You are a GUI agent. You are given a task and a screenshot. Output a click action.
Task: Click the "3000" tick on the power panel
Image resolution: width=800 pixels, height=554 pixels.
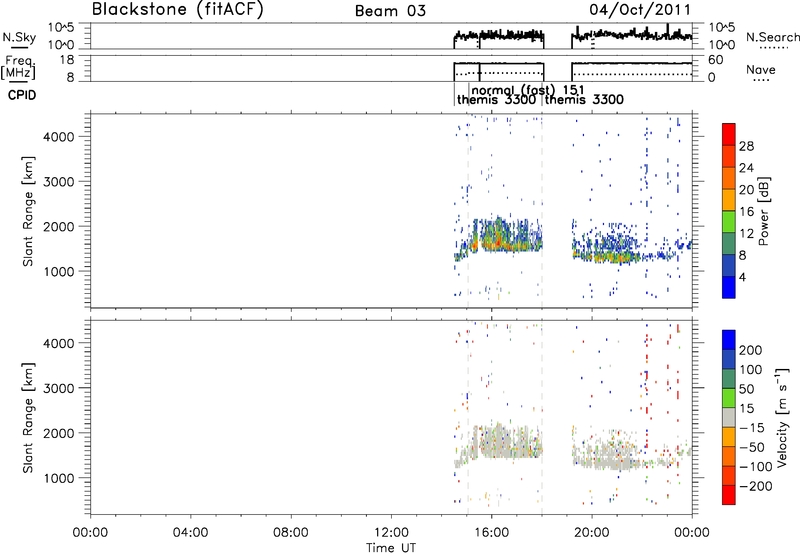pos(59,182)
